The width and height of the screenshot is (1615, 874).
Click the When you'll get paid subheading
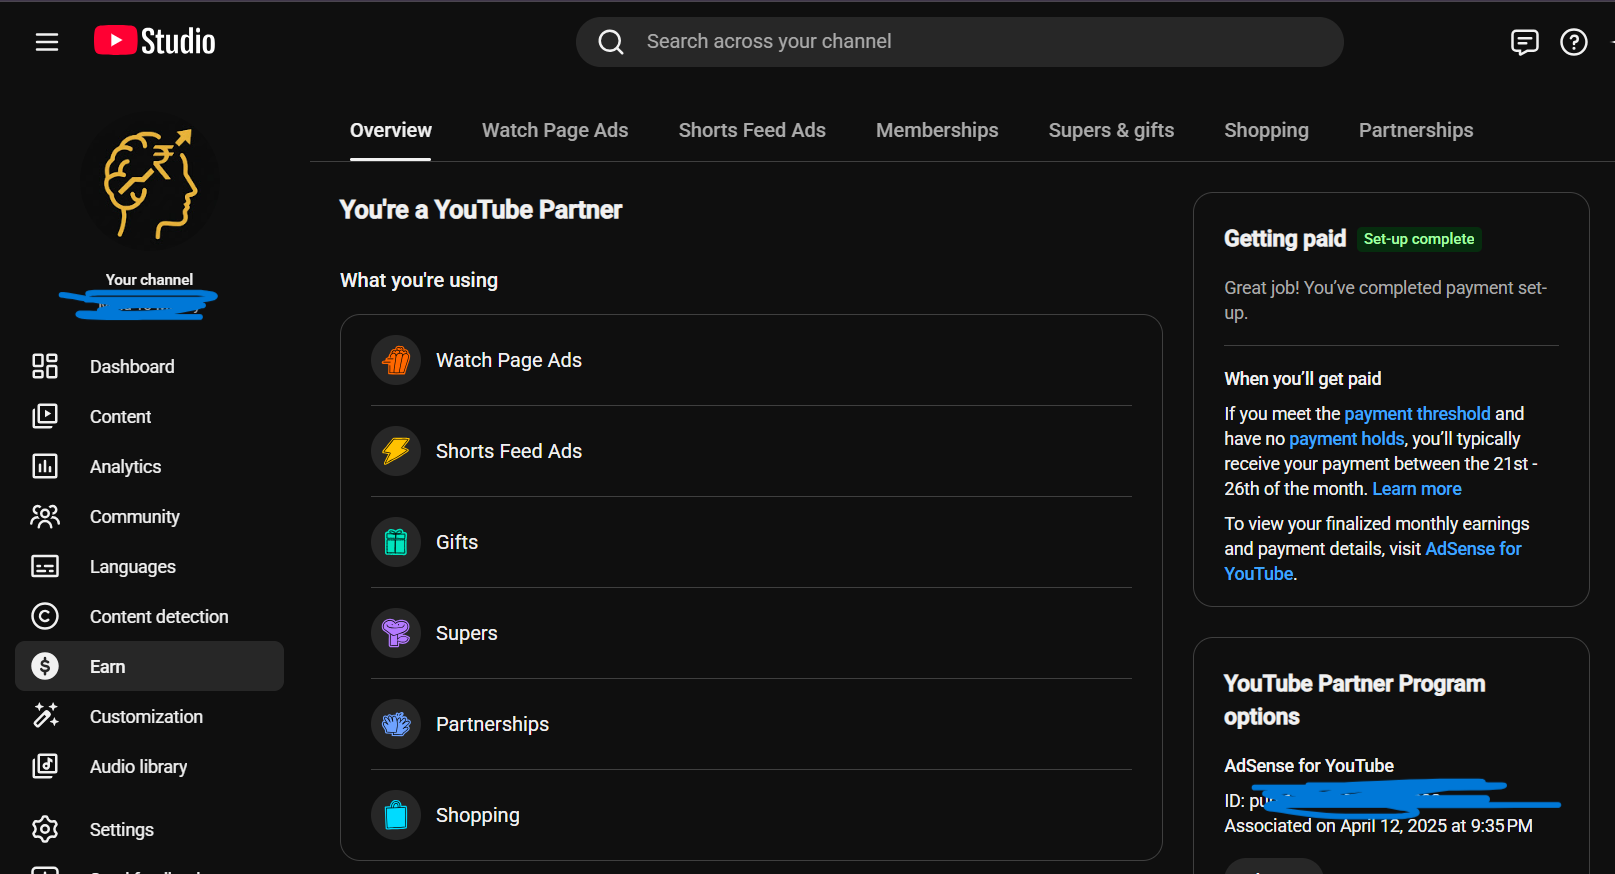click(1303, 378)
